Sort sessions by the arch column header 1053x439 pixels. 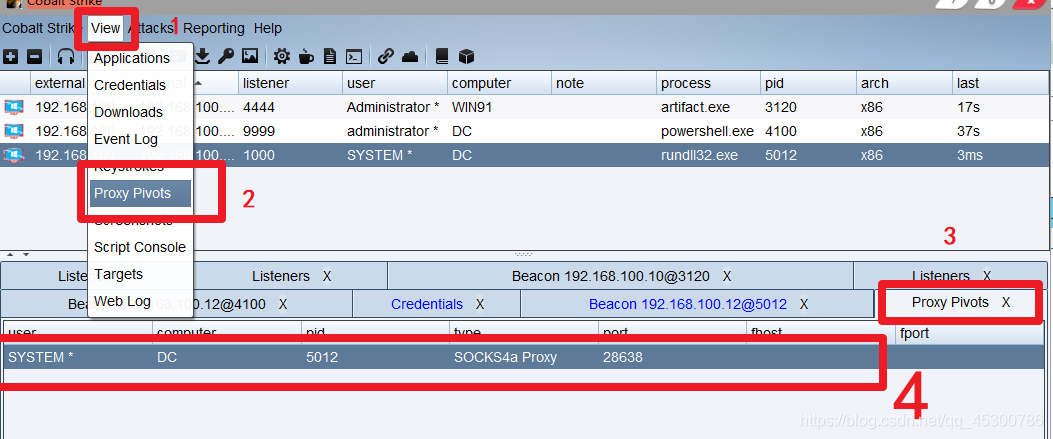(x=905, y=83)
